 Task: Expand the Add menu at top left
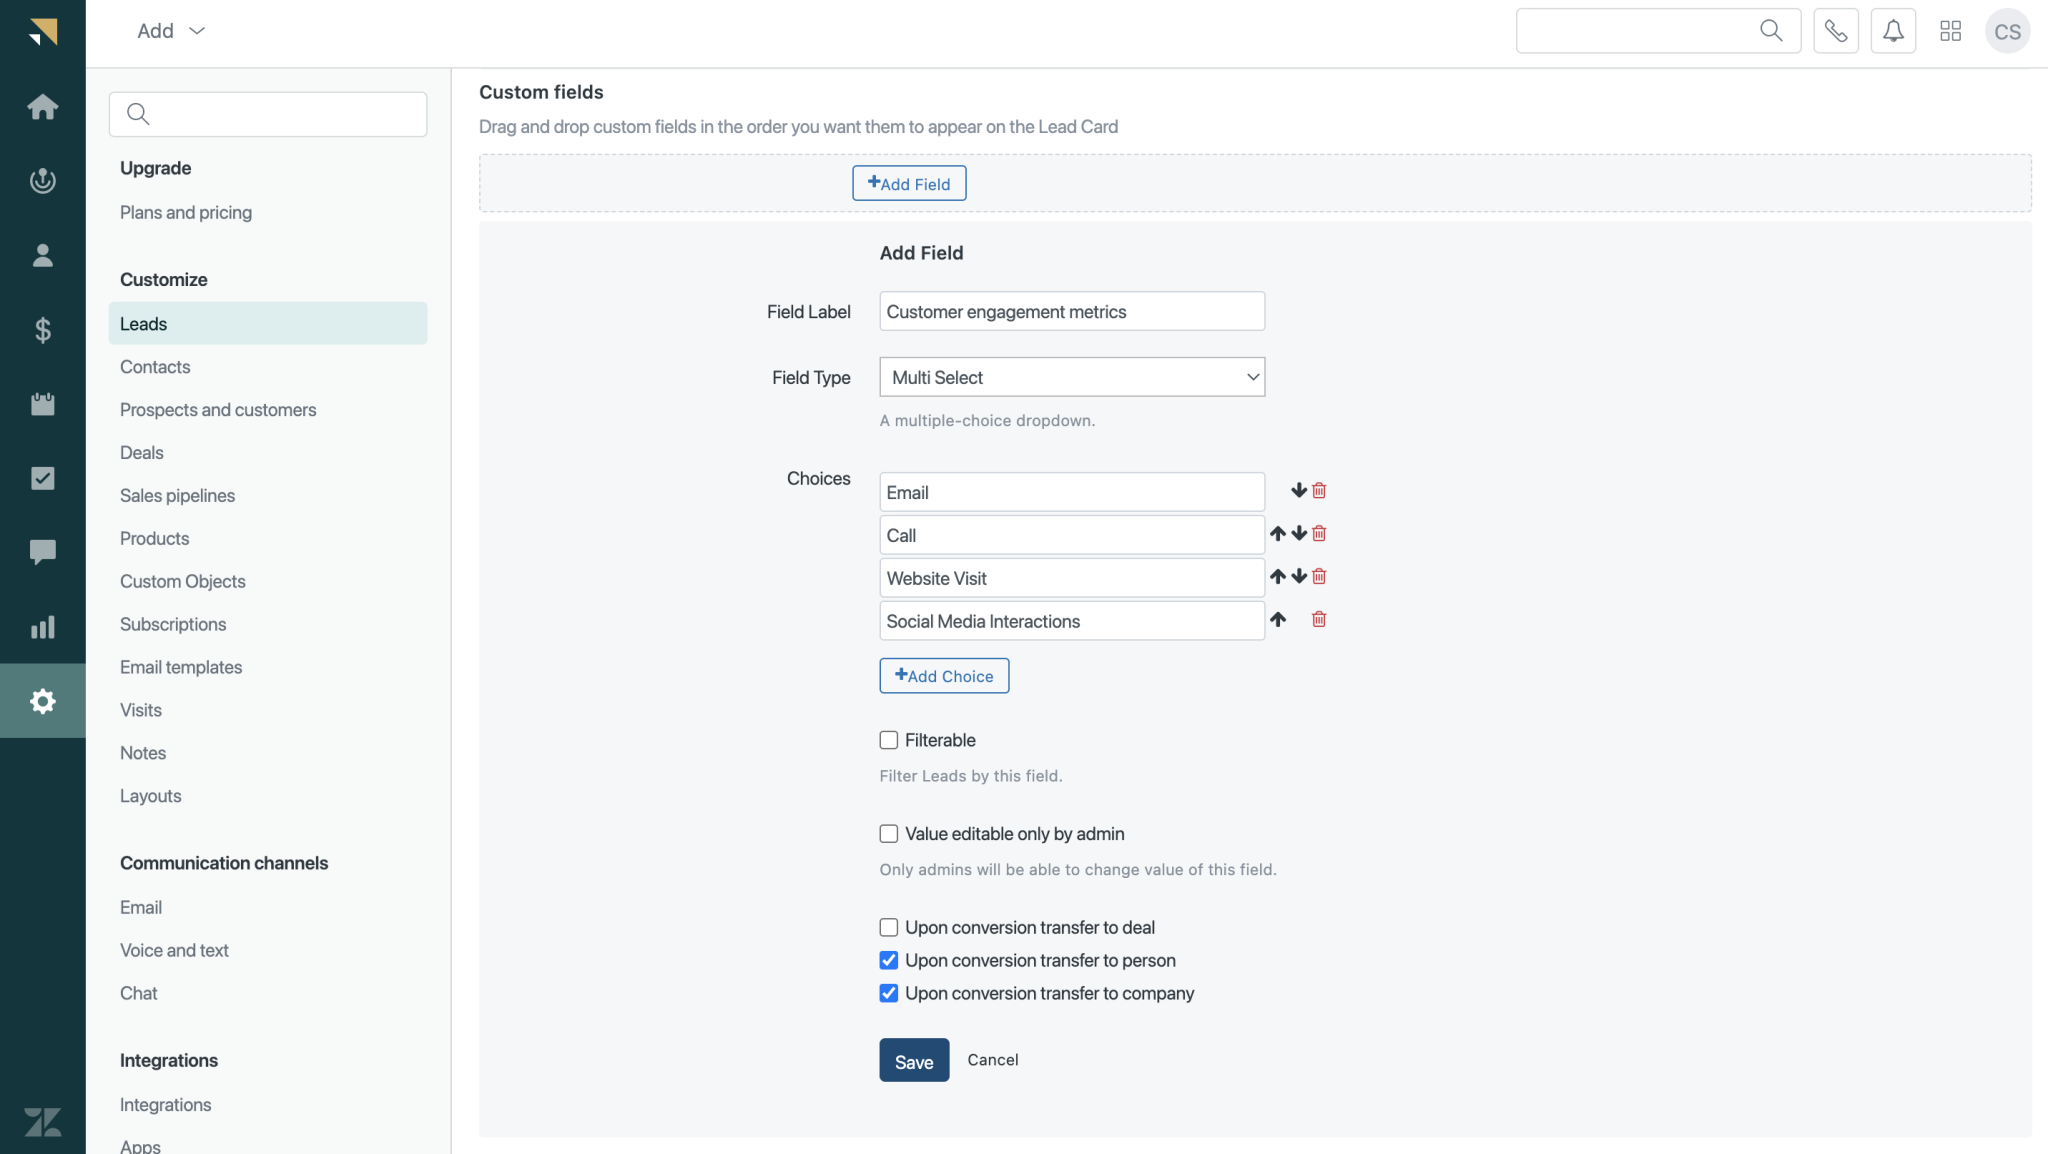coord(169,30)
